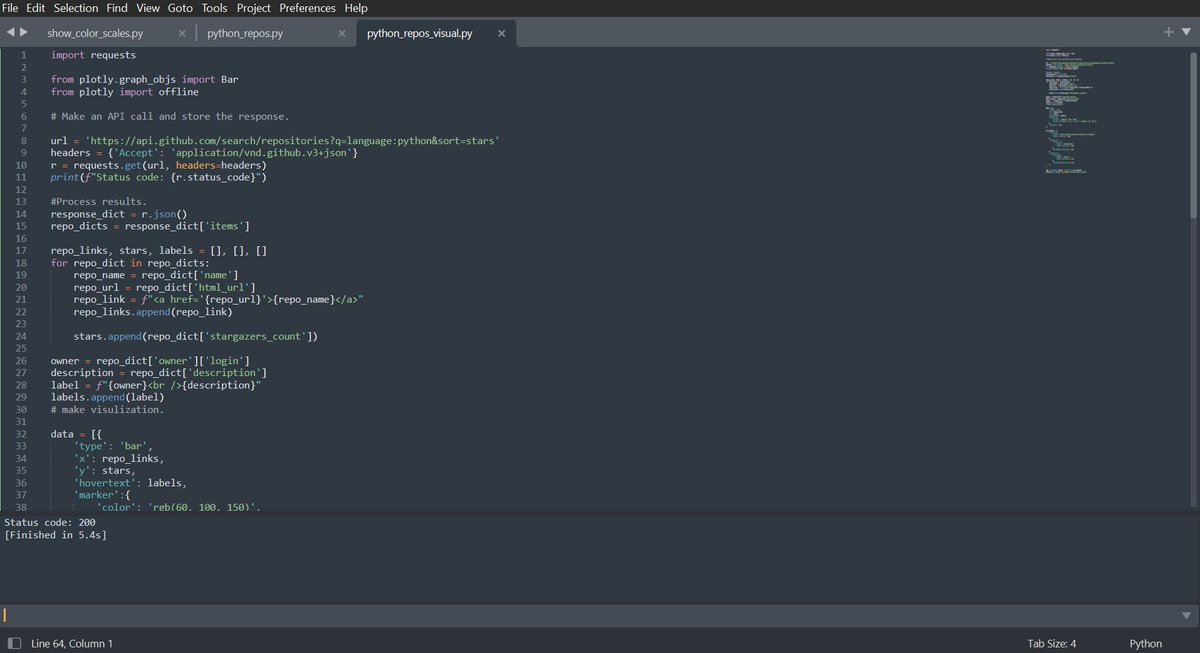
Task: Open the Help menu
Action: 356,7
